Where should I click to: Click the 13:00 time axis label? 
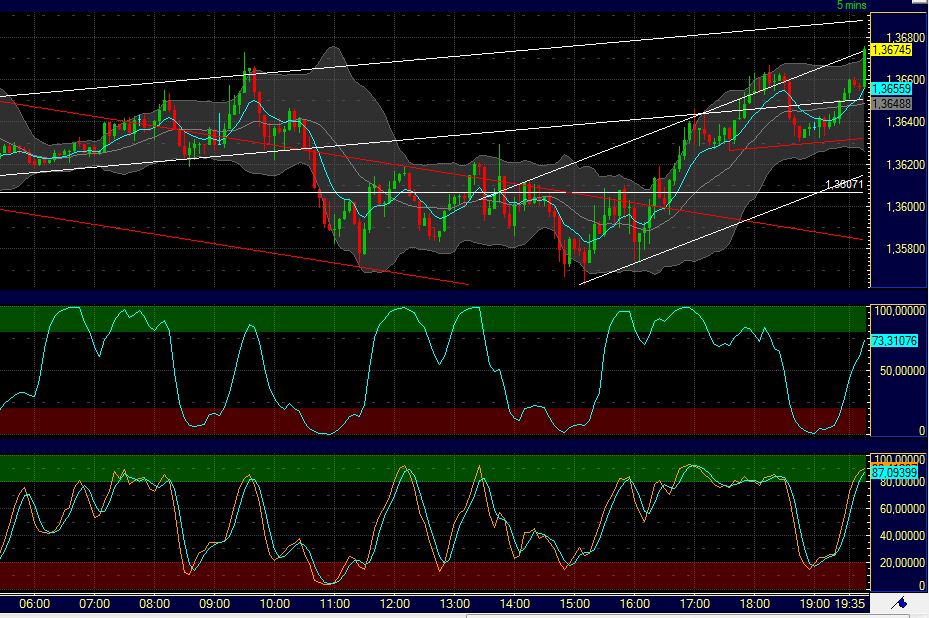454,604
